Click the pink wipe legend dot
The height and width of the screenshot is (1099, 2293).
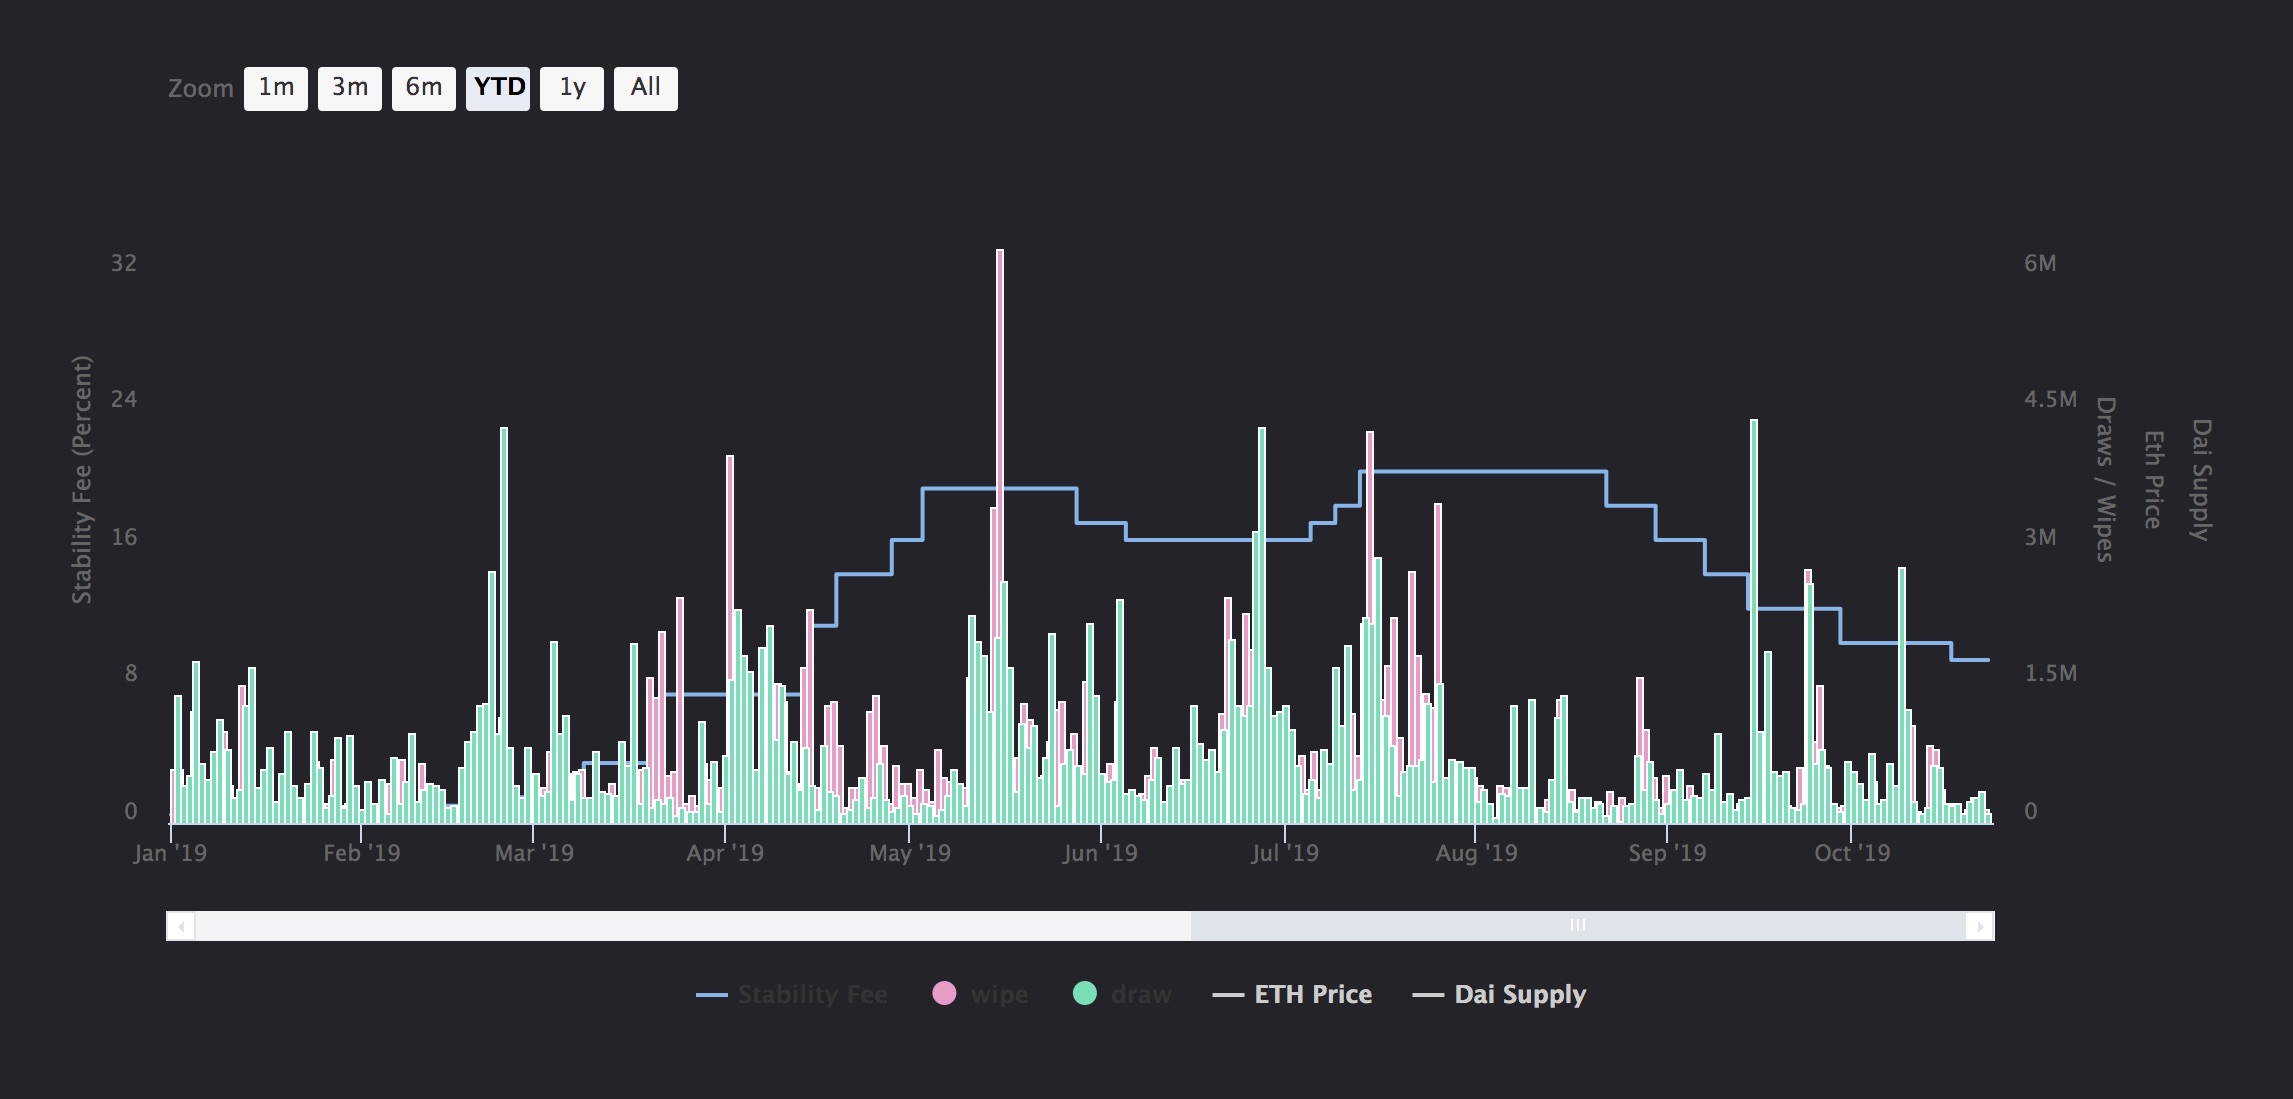[x=944, y=993]
